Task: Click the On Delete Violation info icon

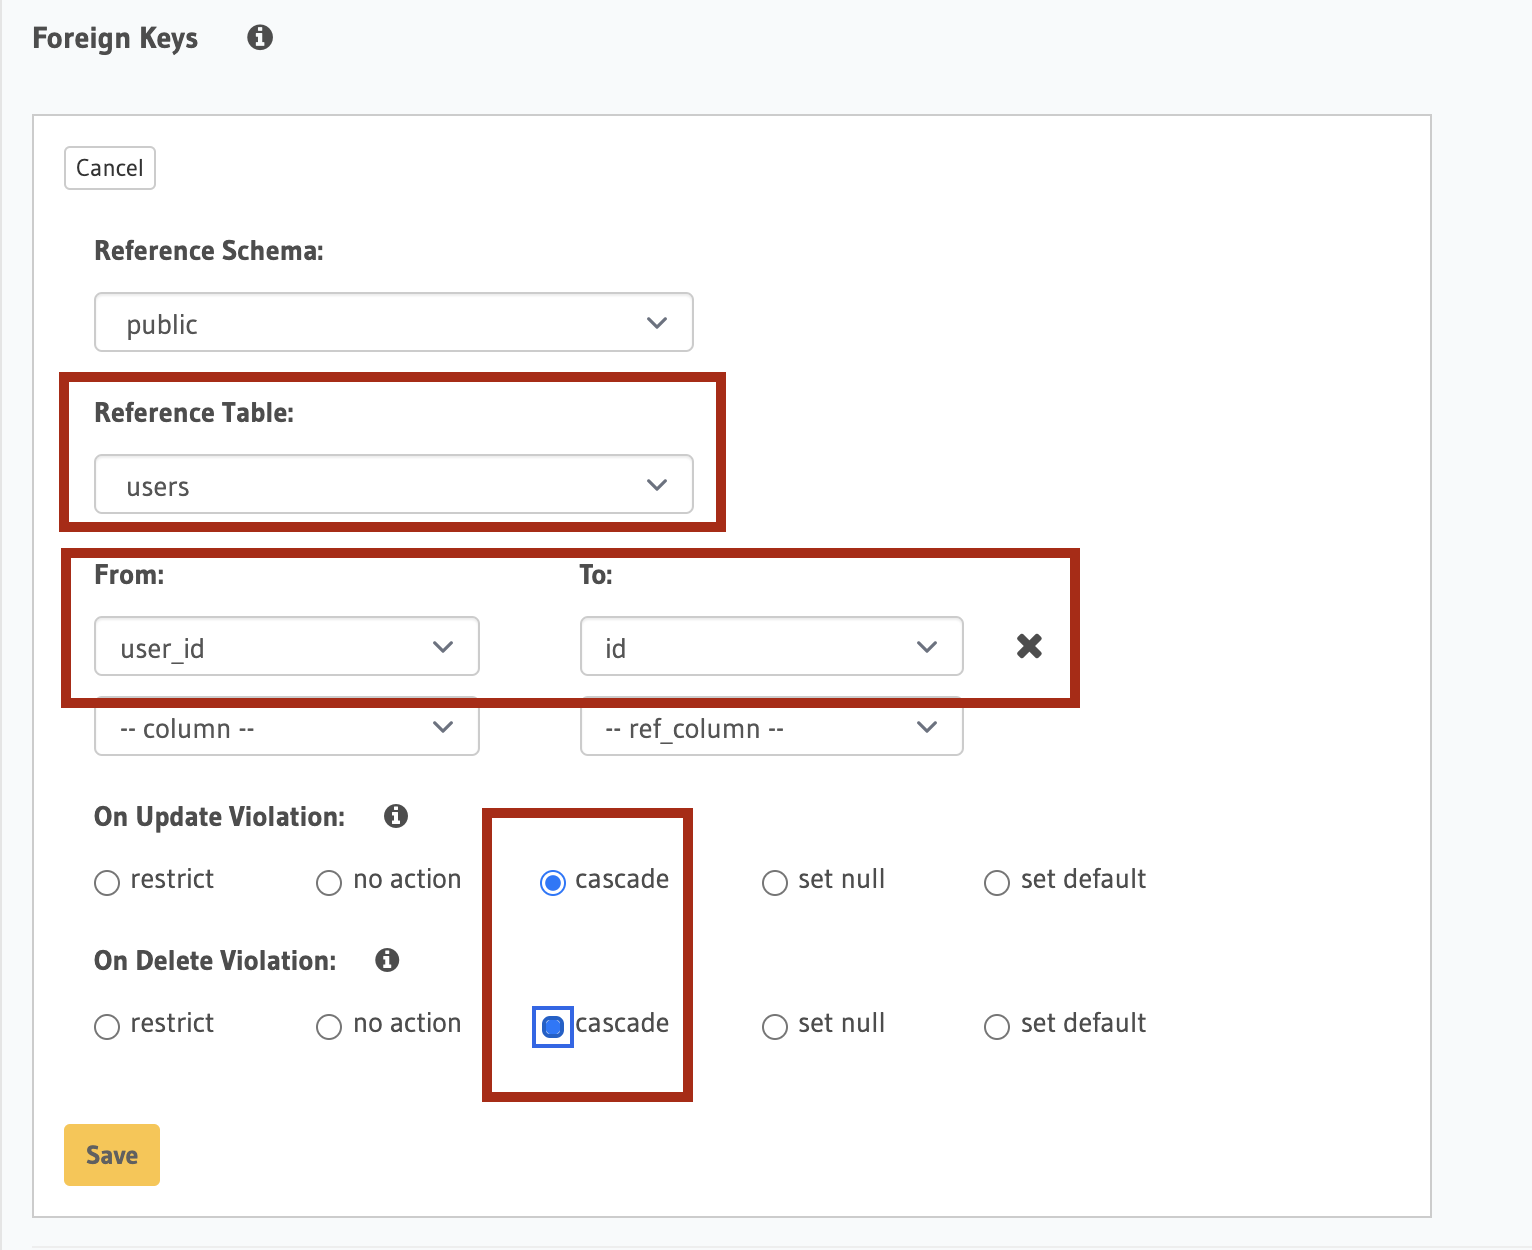Action: coord(387,960)
